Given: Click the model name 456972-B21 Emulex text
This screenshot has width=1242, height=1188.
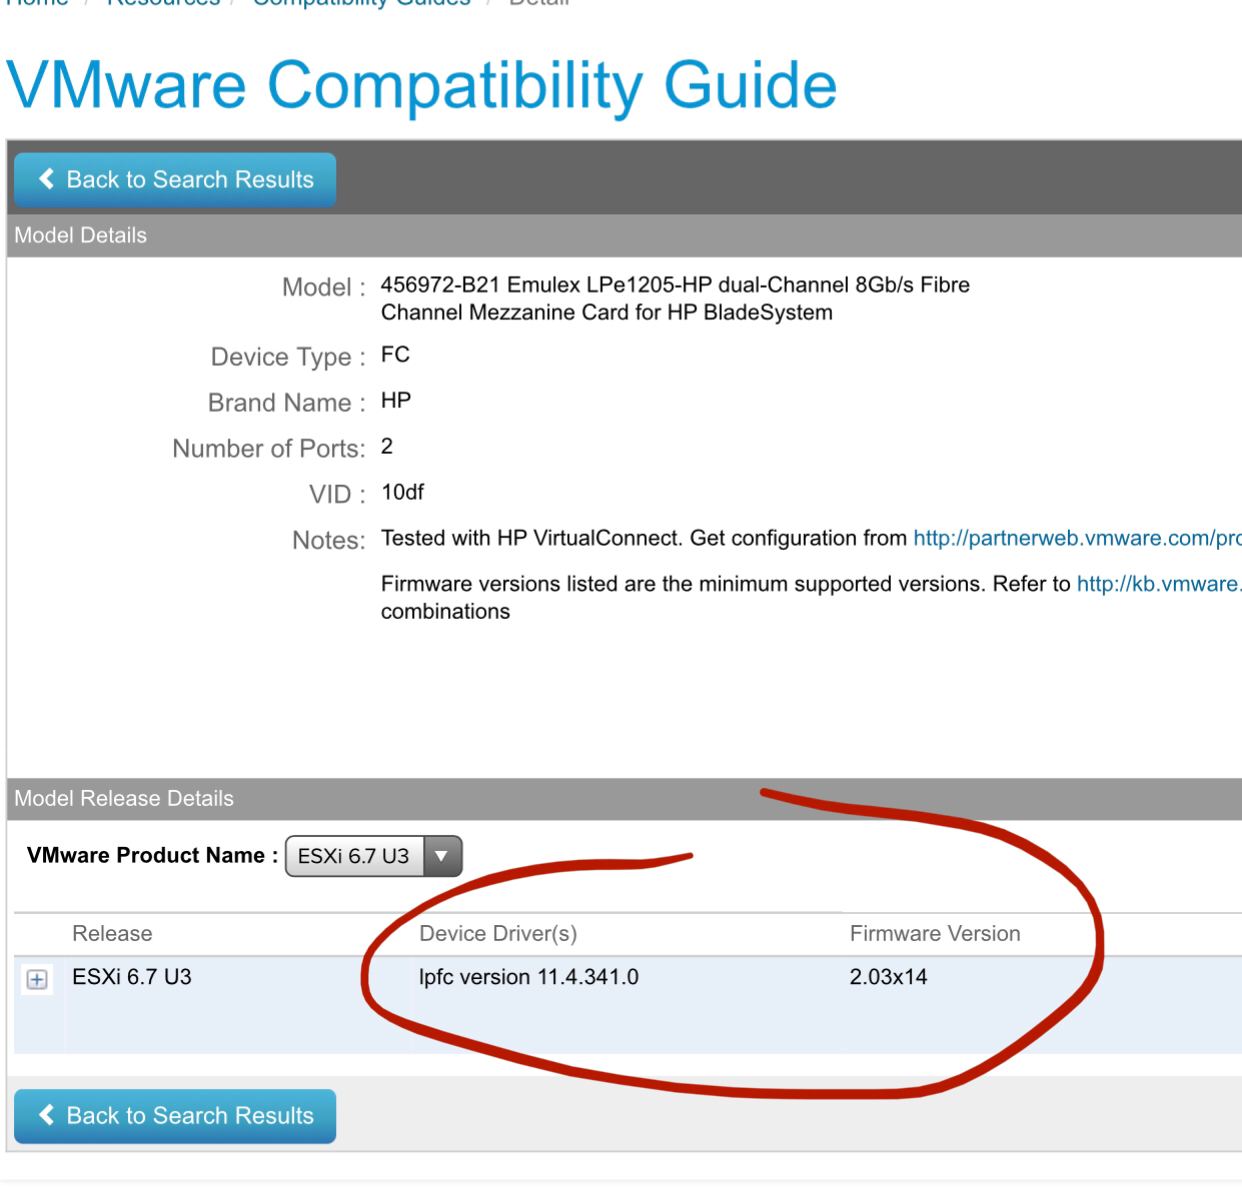Looking at the screenshot, I should tap(675, 299).
